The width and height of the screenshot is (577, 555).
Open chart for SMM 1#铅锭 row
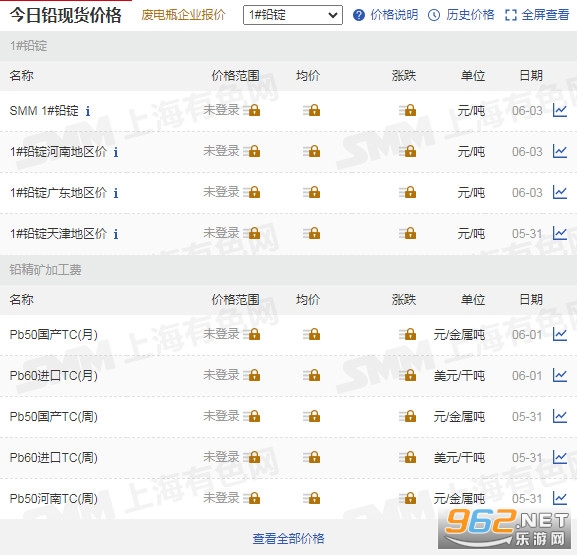coord(560,110)
